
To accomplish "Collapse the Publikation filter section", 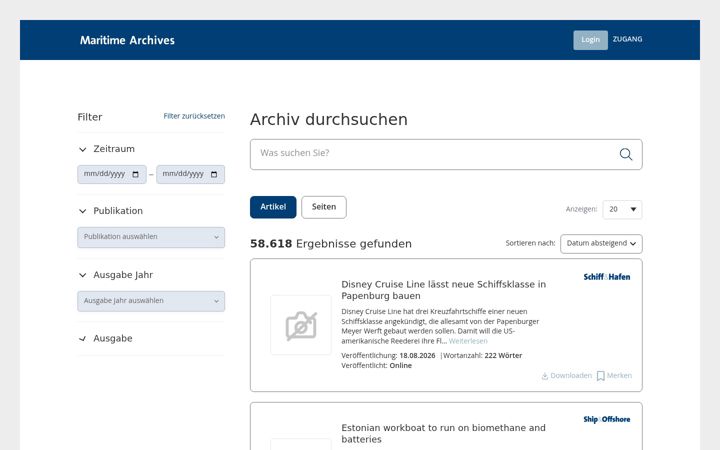I will pos(83,211).
